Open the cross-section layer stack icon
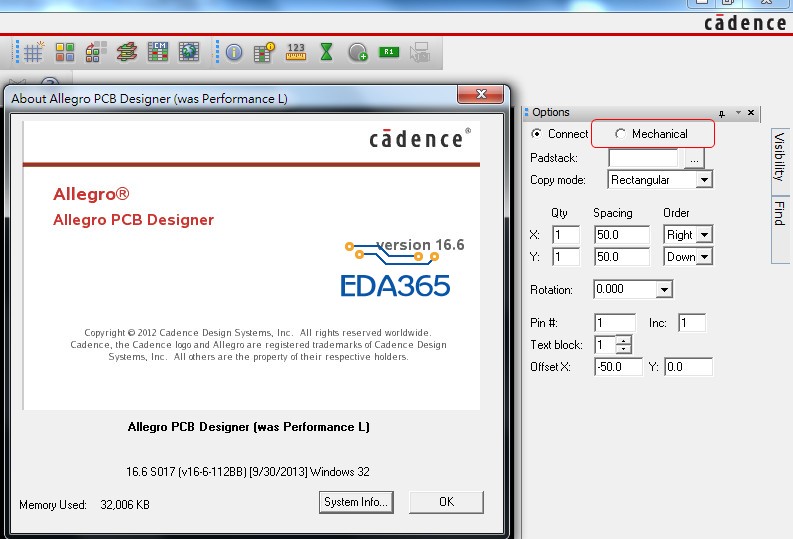 coord(126,52)
